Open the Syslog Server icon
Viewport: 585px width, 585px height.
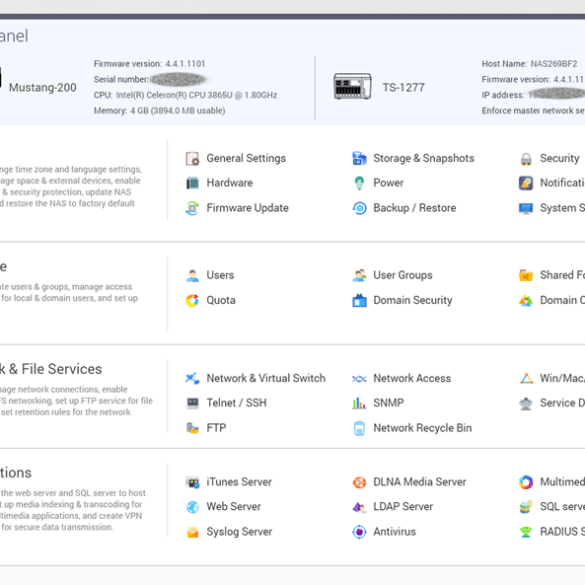[x=193, y=532]
